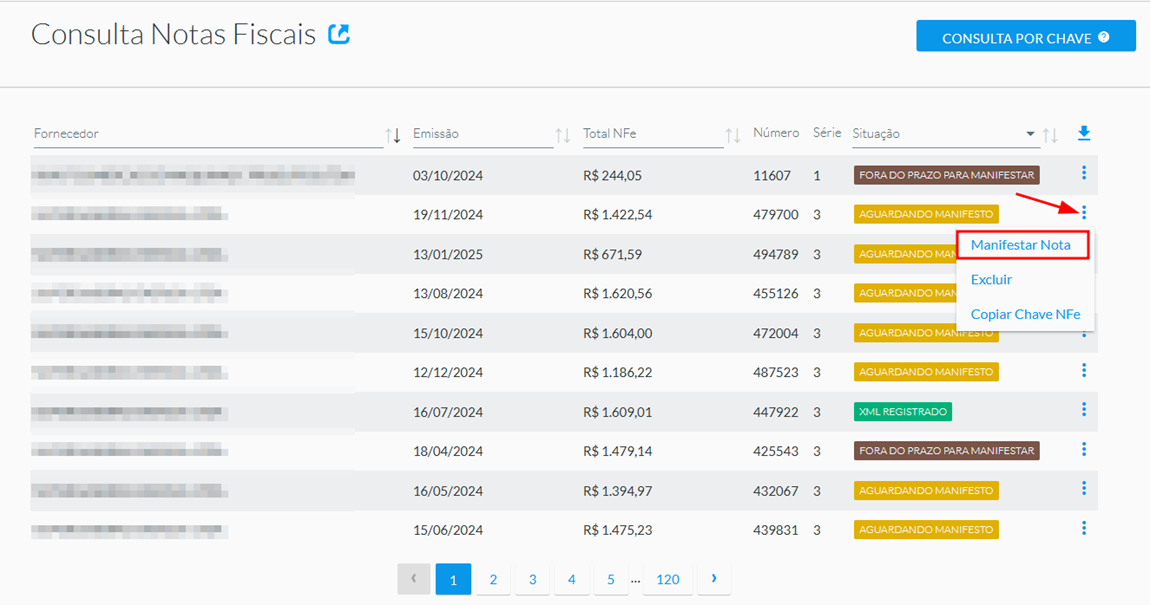Click AGUARDANDO MANIFESTO badge of note 487523

[926, 372]
